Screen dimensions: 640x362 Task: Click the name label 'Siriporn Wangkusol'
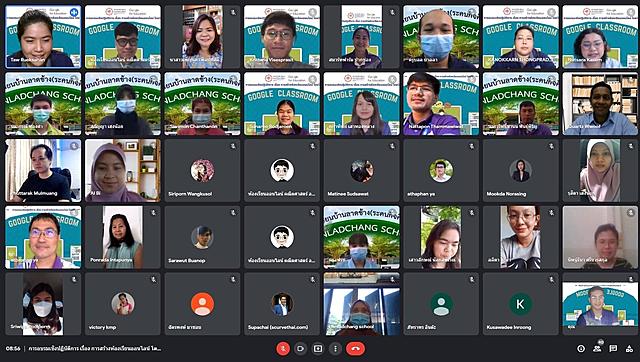(x=190, y=194)
